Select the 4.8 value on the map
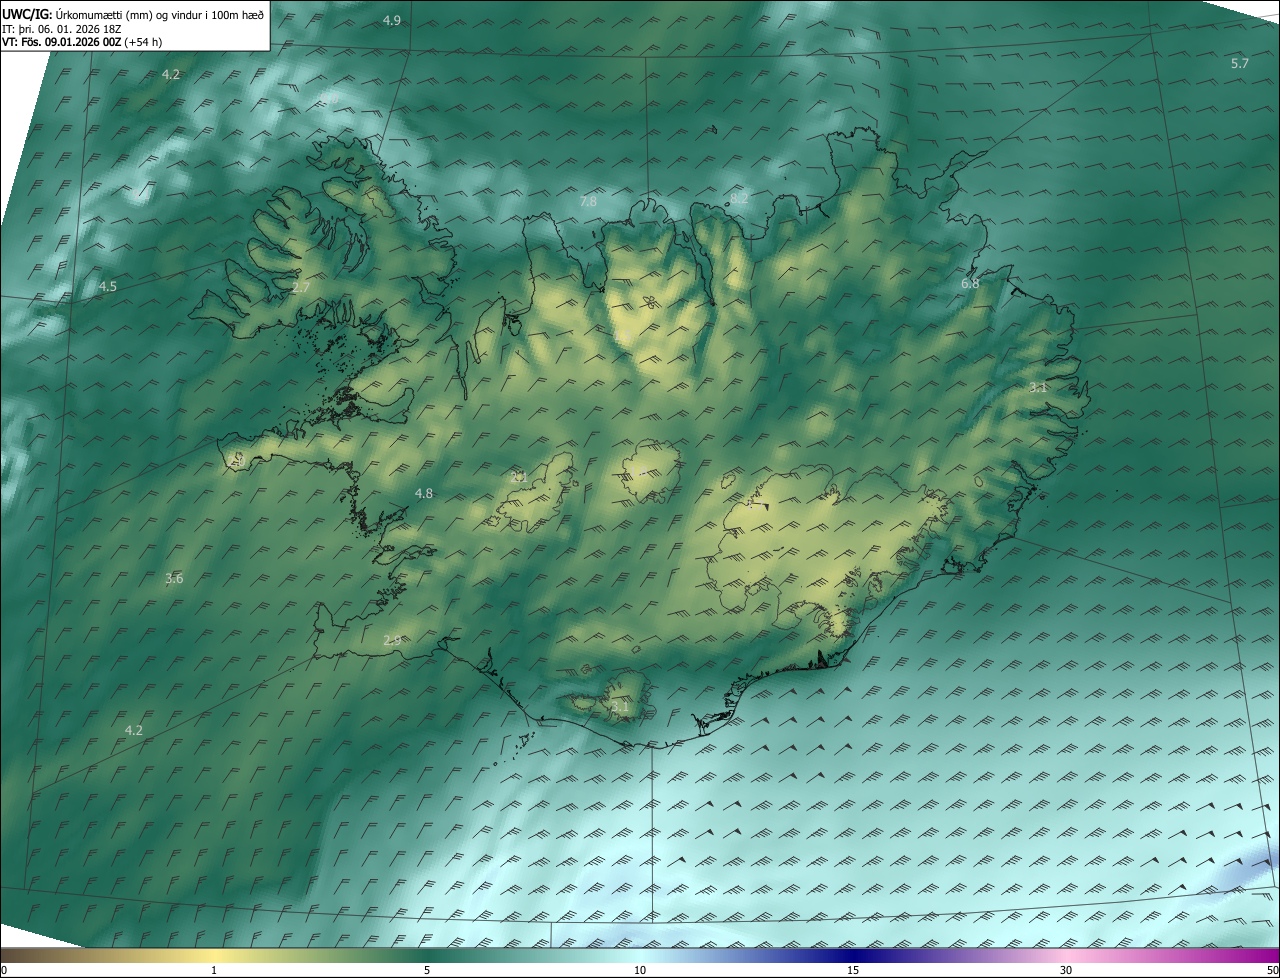Image resolution: width=1280 pixels, height=978 pixels. 424,494
